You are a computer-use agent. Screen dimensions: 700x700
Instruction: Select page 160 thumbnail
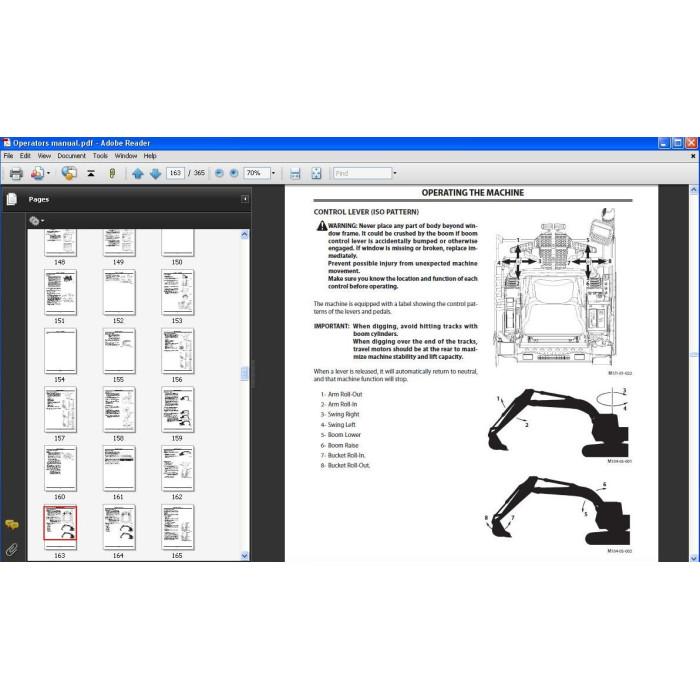60,469
